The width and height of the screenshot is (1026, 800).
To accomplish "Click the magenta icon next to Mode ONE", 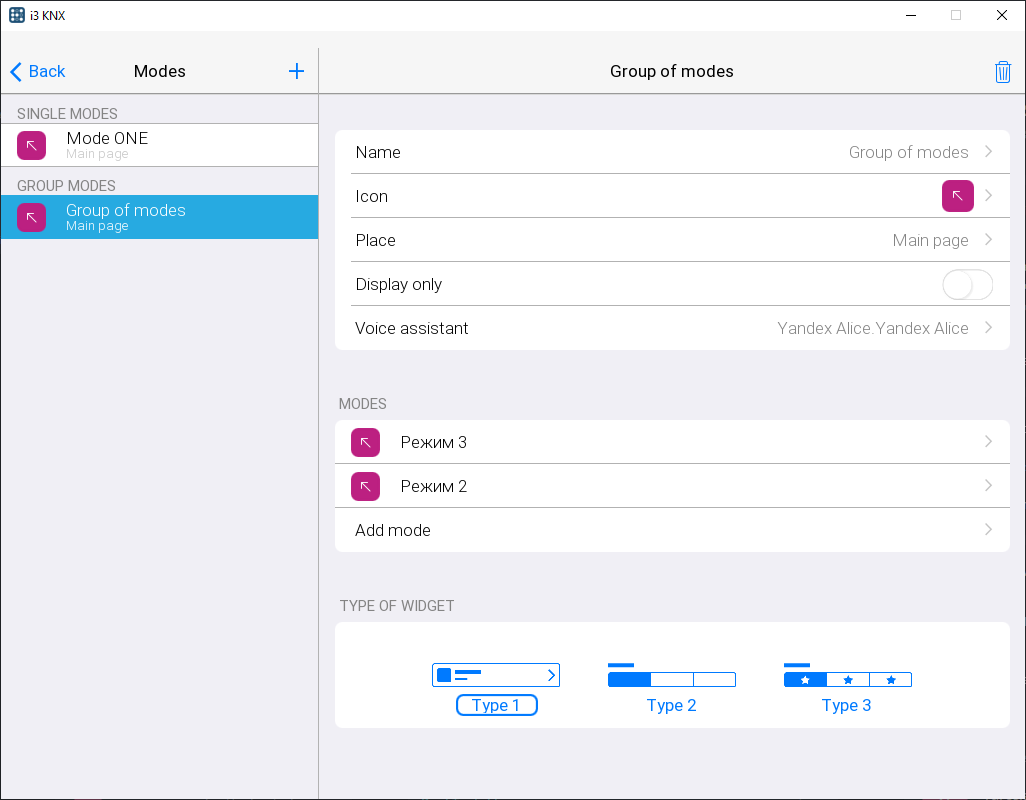I will [31, 145].
